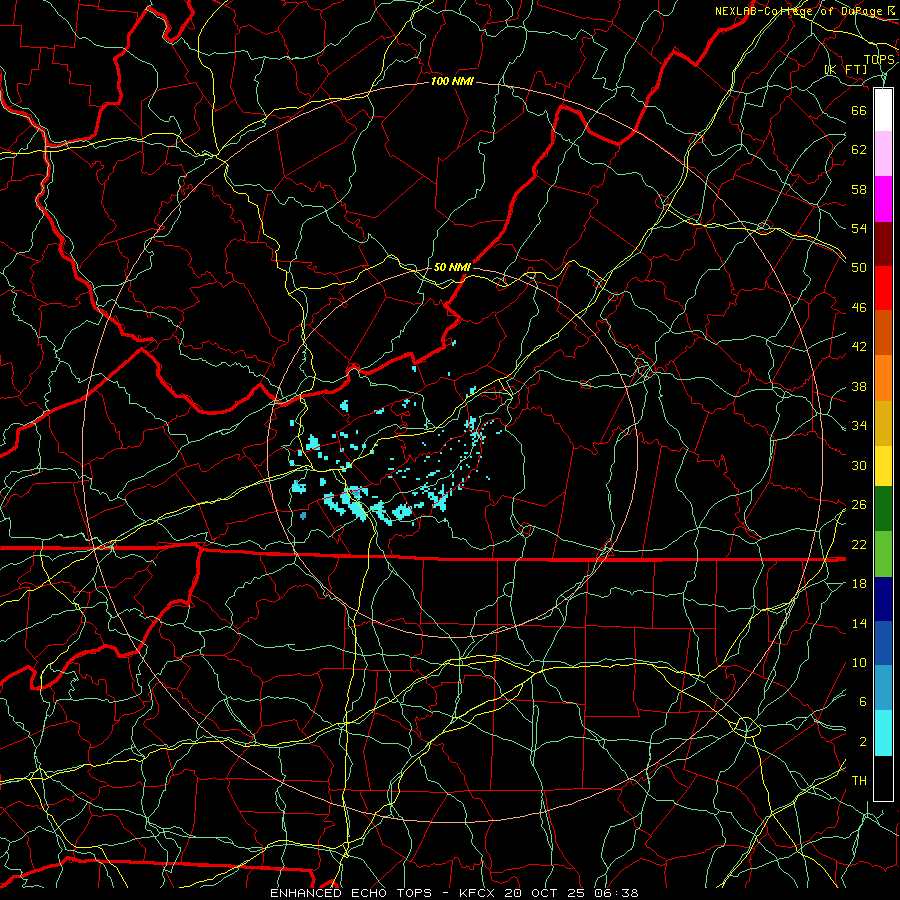Click the 20 OCT 25 date stamp
The width and height of the screenshot is (900, 900).
(x=546, y=893)
